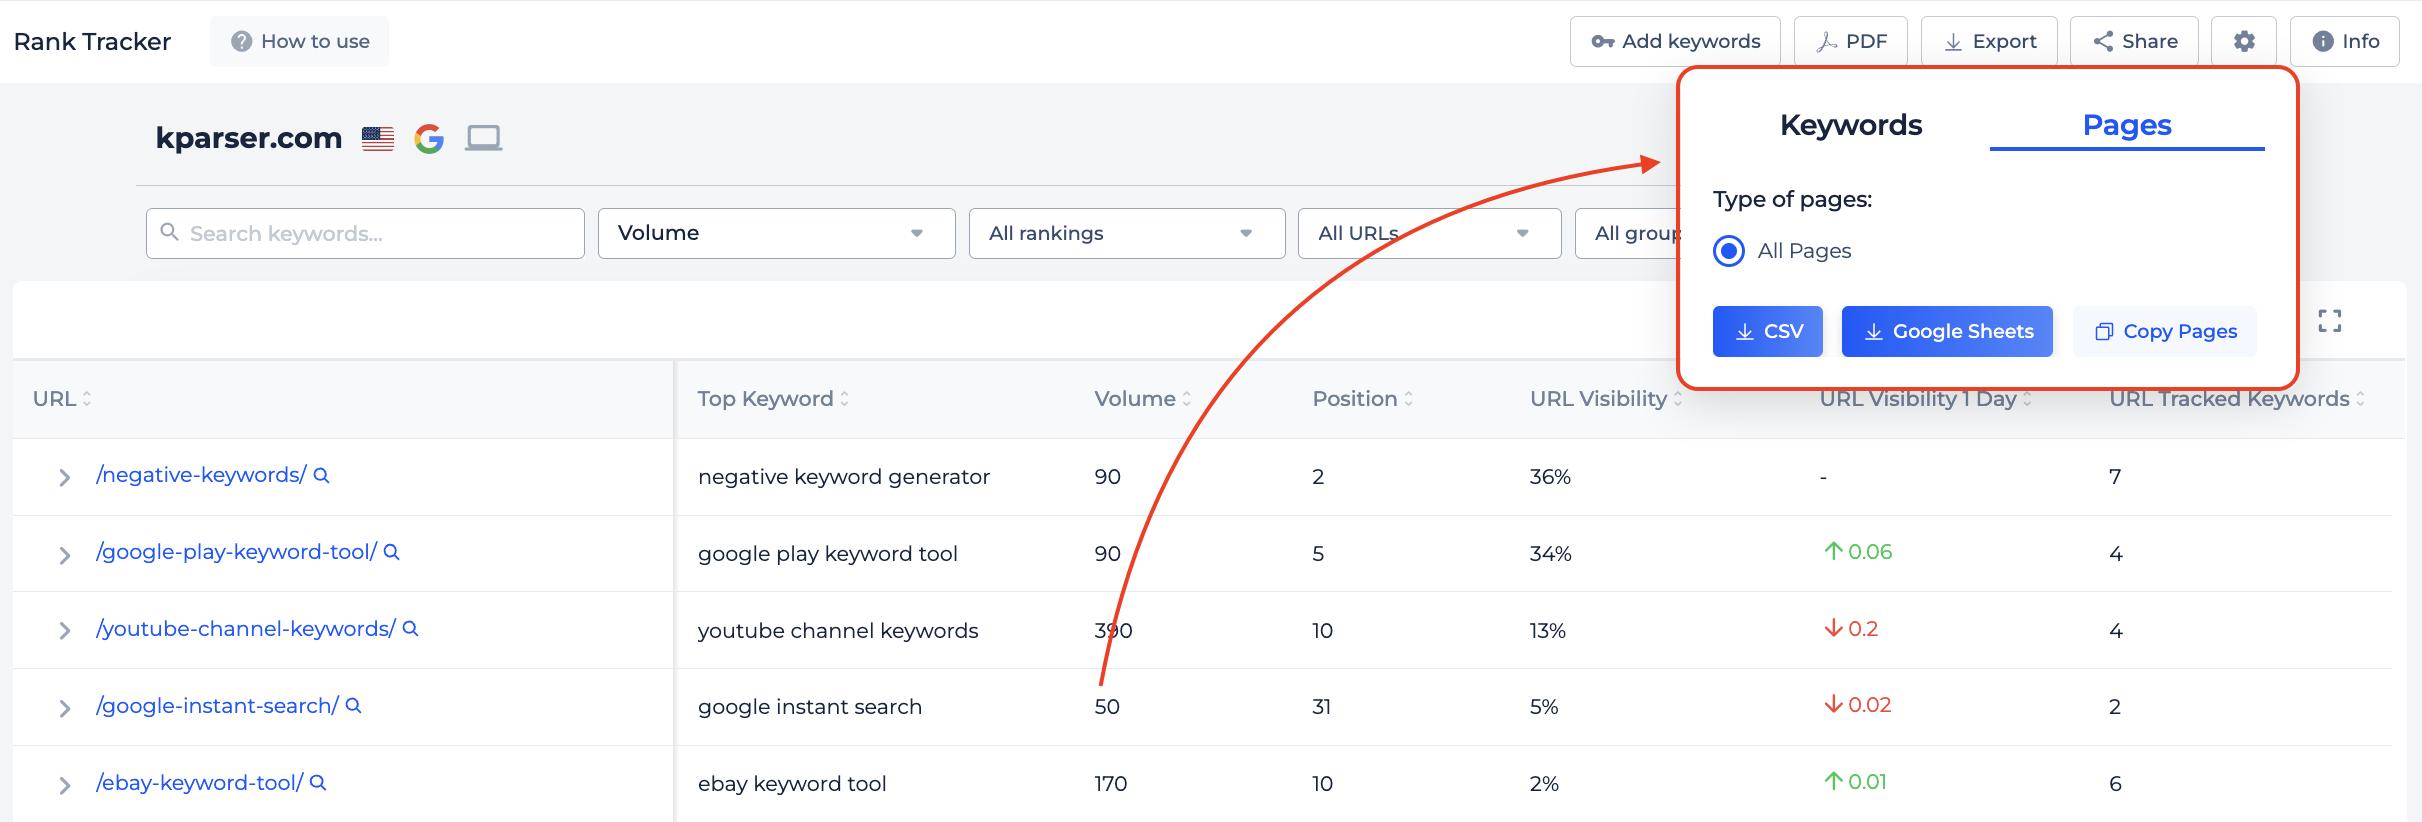
Task: Focus the Search keywords input field
Action: [x=365, y=233]
